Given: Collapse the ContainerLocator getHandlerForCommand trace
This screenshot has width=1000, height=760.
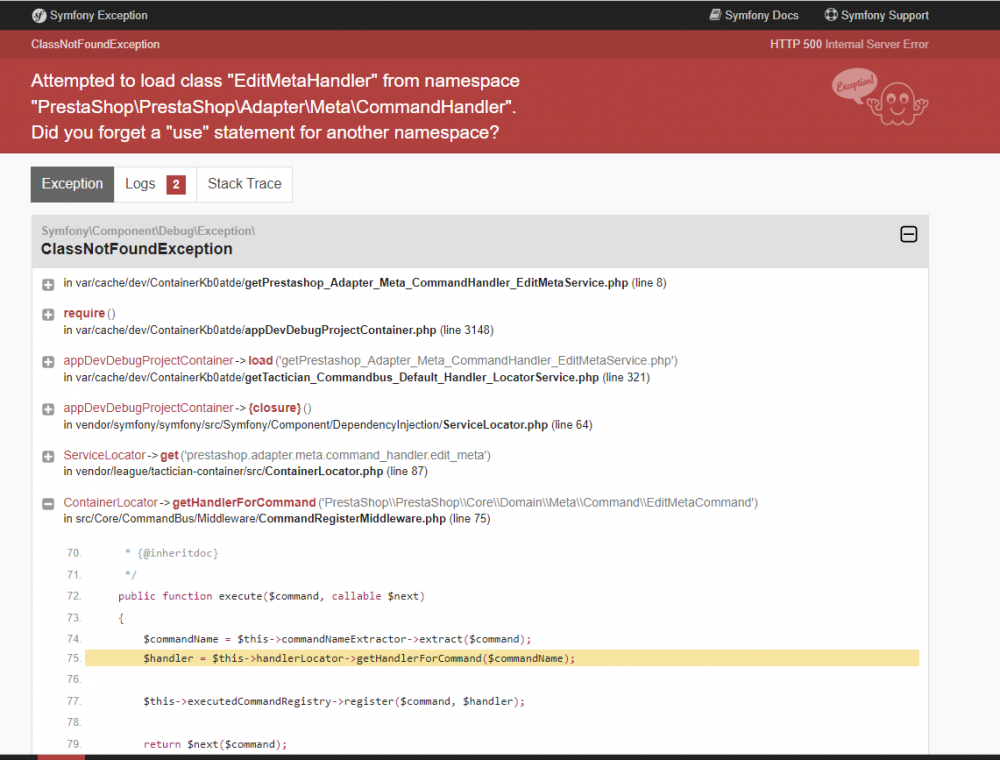Looking at the screenshot, I should point(48,504).
